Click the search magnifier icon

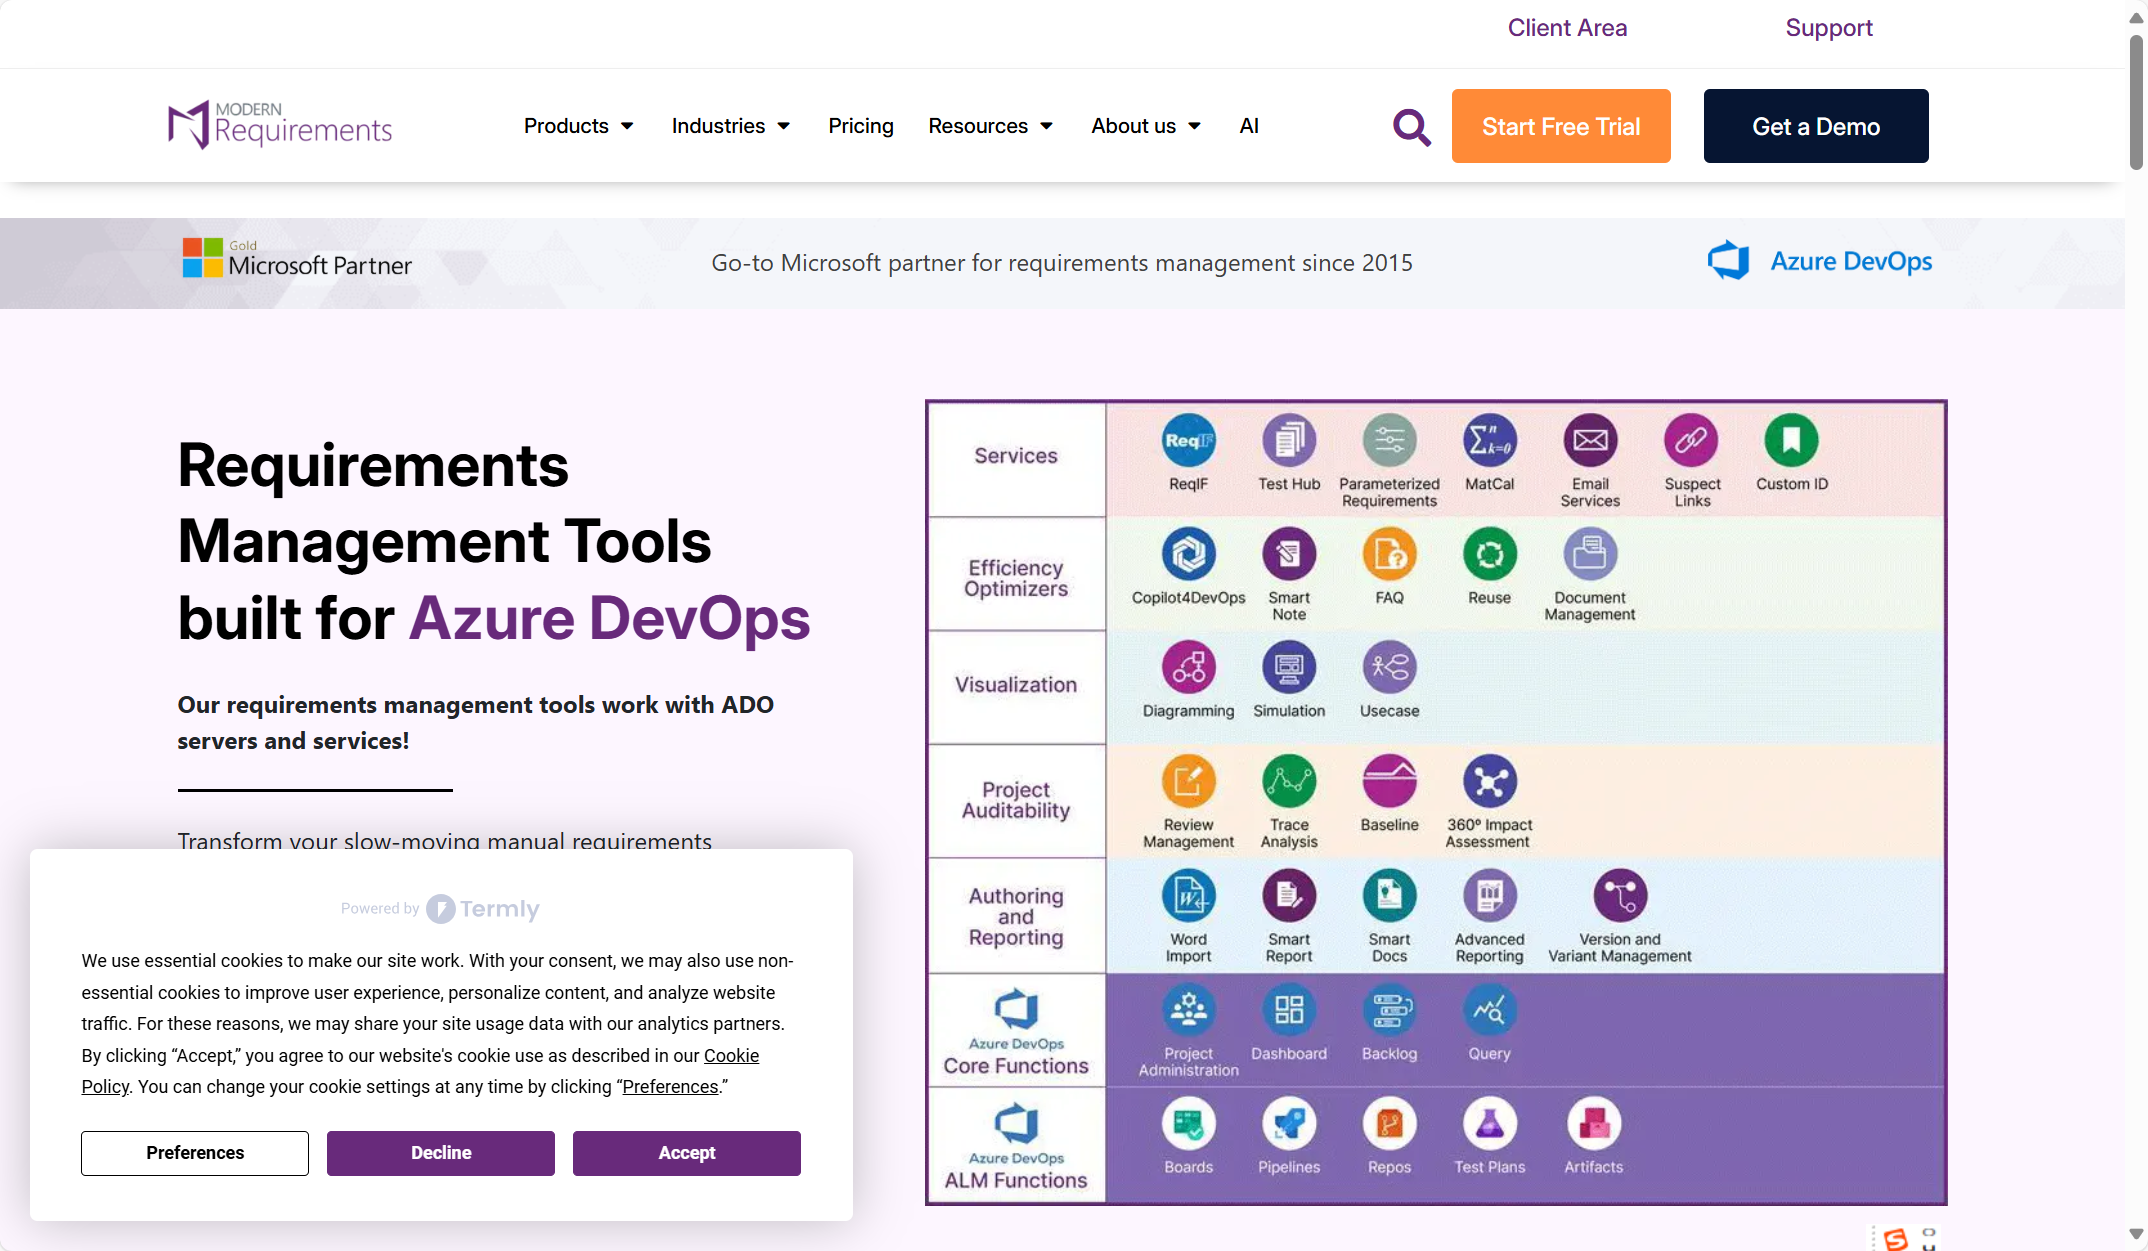tap(1411, 127)
